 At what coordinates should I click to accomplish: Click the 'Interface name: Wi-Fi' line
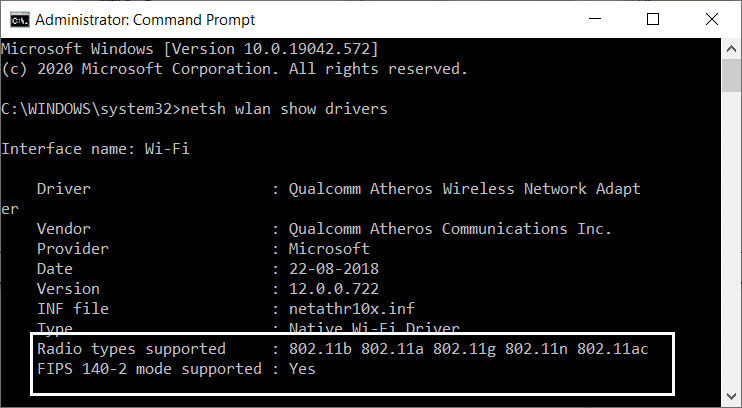pos(95,148)
